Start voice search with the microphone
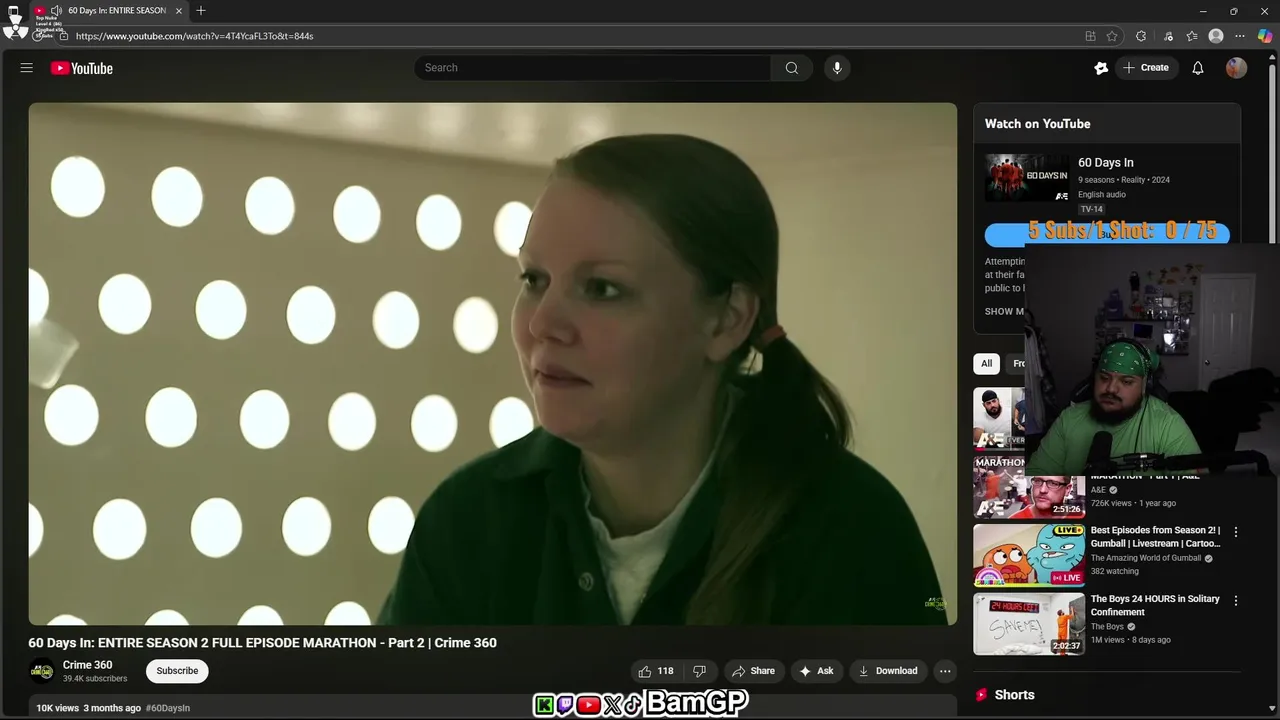 (837, 68)
